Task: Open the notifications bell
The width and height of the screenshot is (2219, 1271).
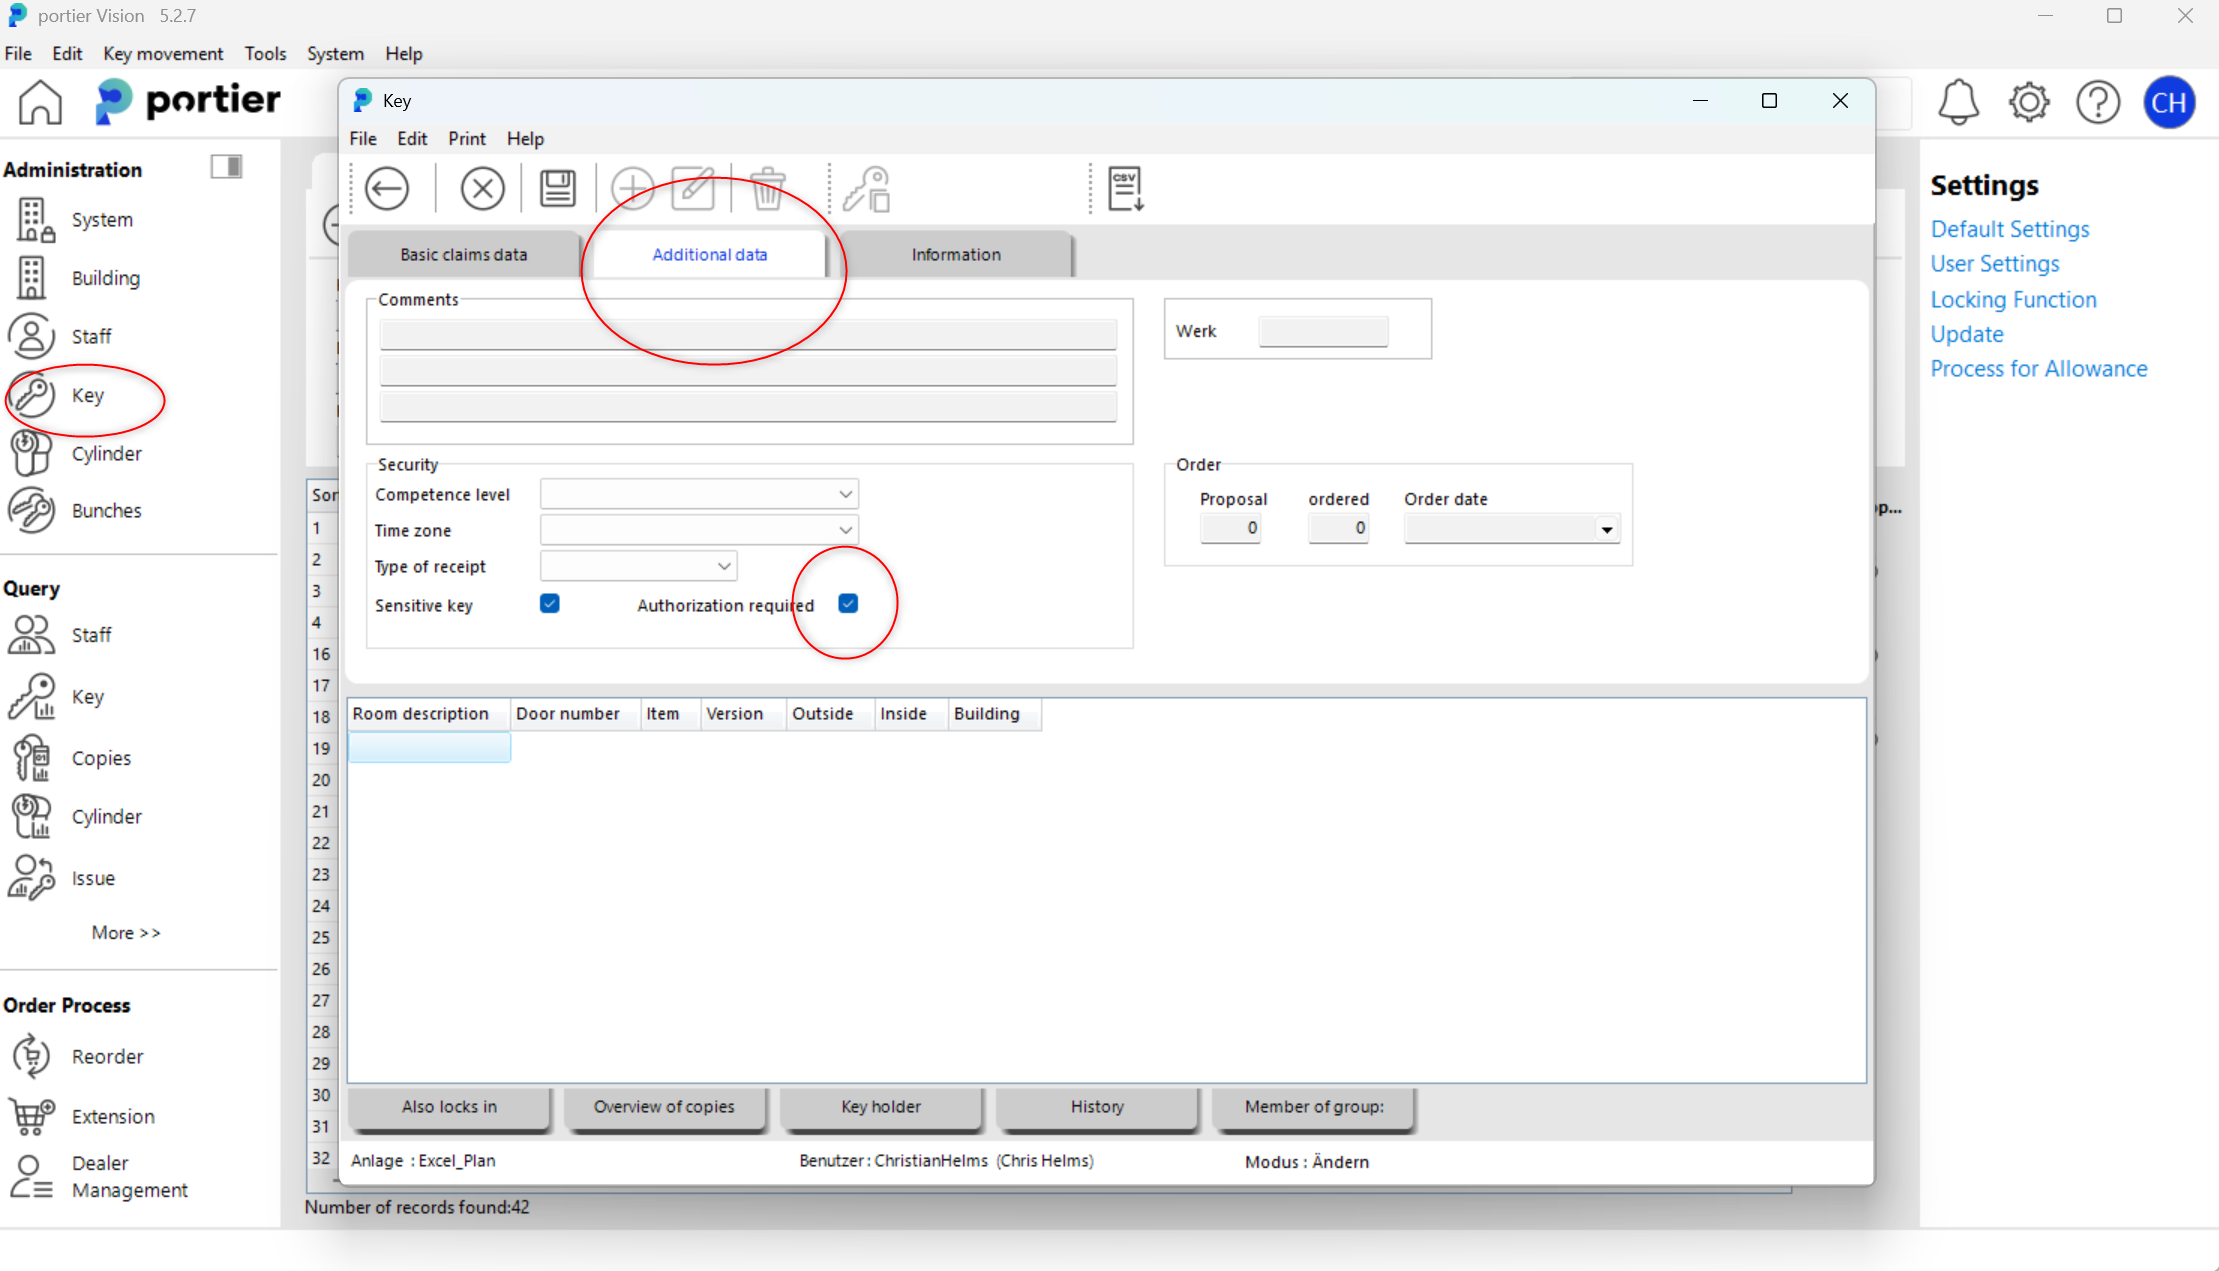Action: click(x=1958, y=102)
